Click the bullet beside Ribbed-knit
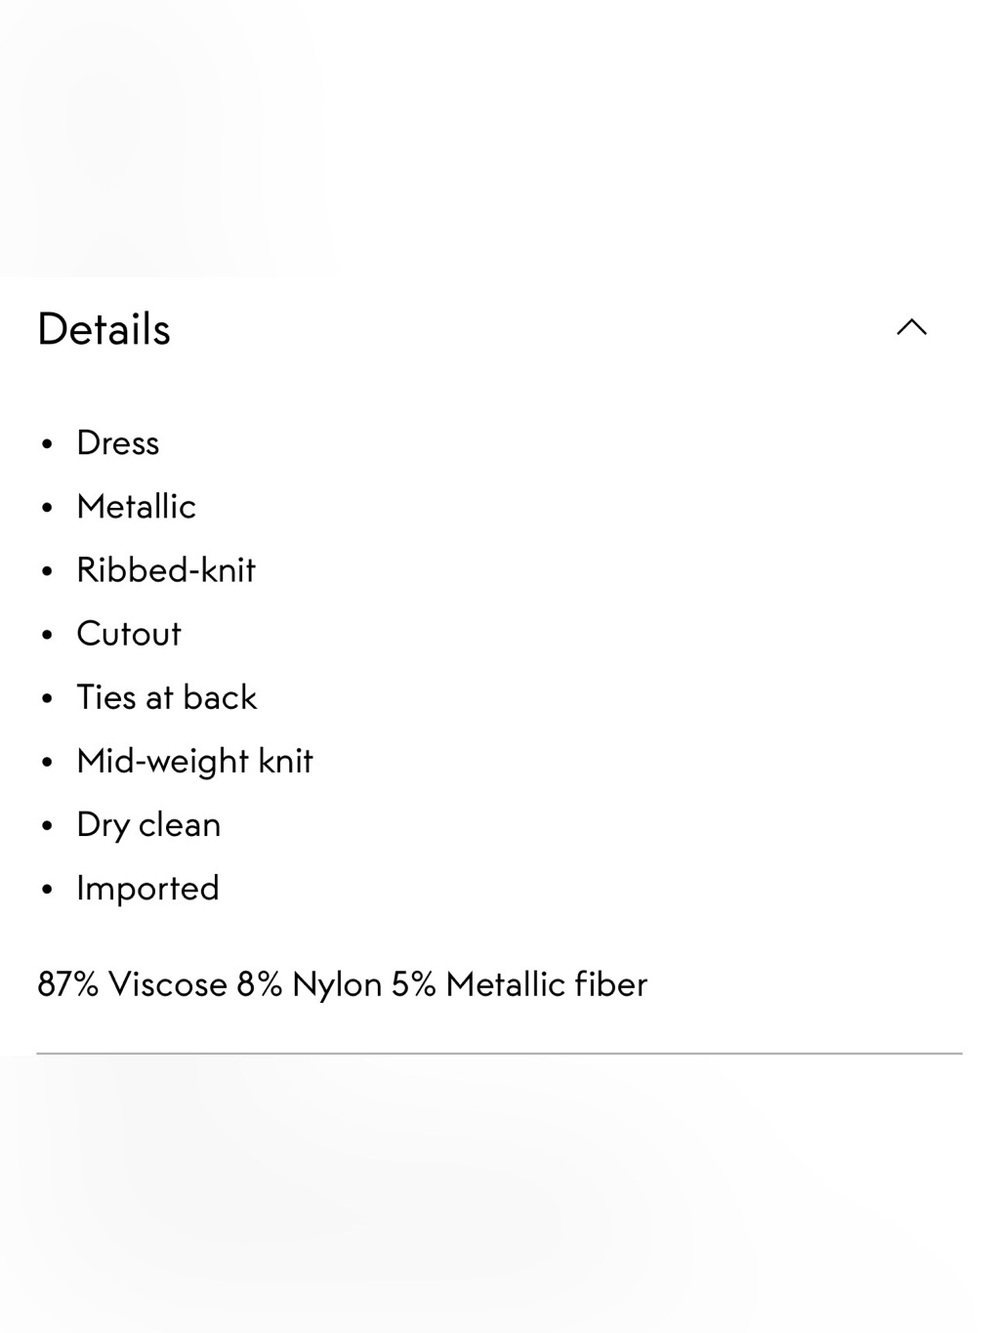The width and height of the screenshot is (1000, 1333). [x=47, y=572]
